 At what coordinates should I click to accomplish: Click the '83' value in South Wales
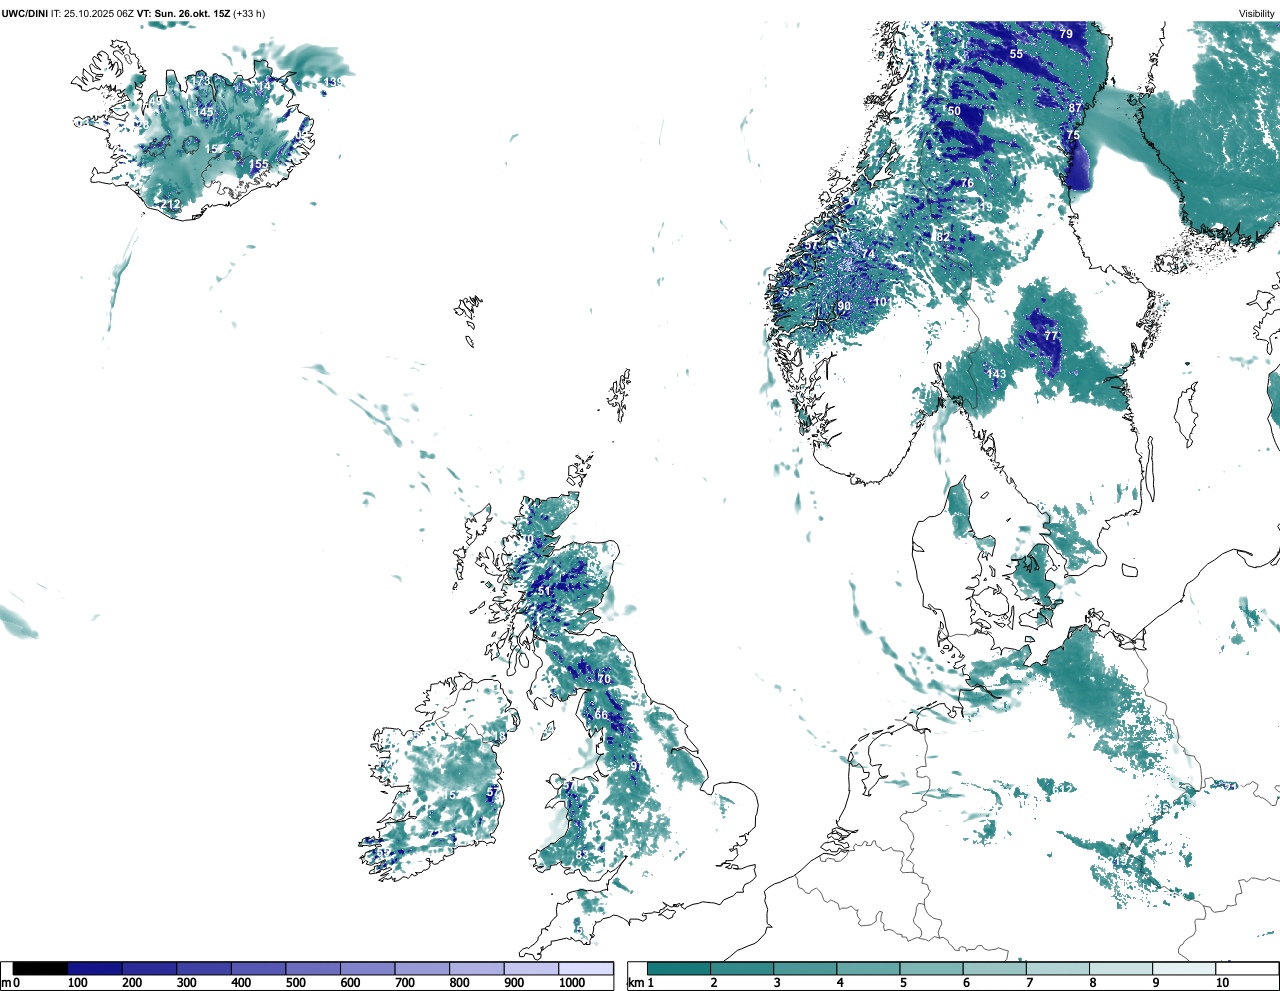coord(582,855)
